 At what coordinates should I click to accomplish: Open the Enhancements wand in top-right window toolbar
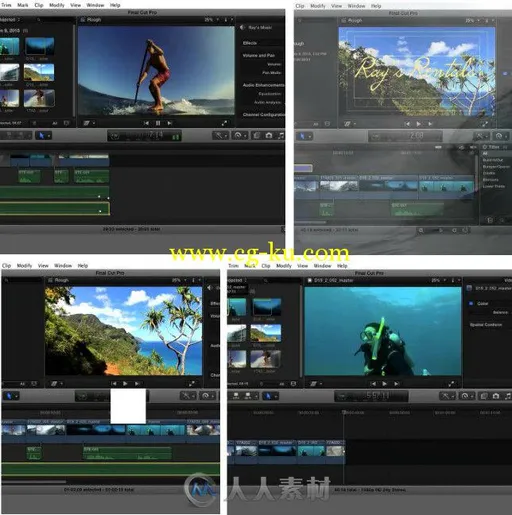tap(481, 136)
